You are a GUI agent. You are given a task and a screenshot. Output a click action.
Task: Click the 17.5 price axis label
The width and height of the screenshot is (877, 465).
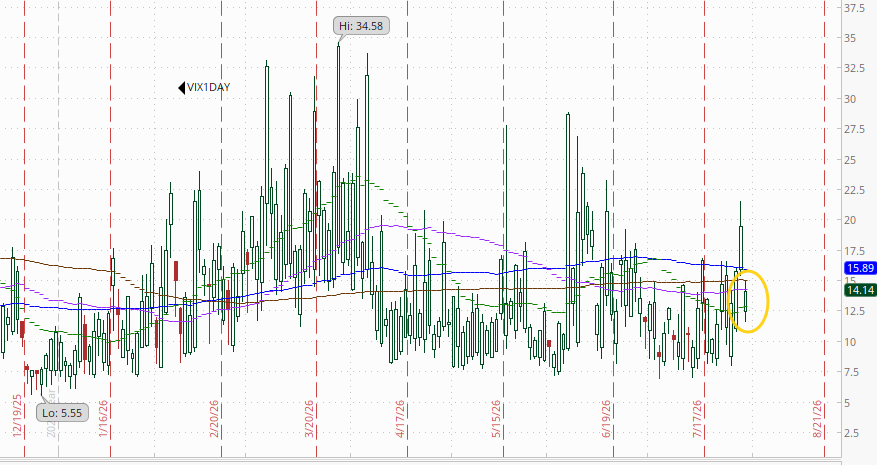point(855,251)
